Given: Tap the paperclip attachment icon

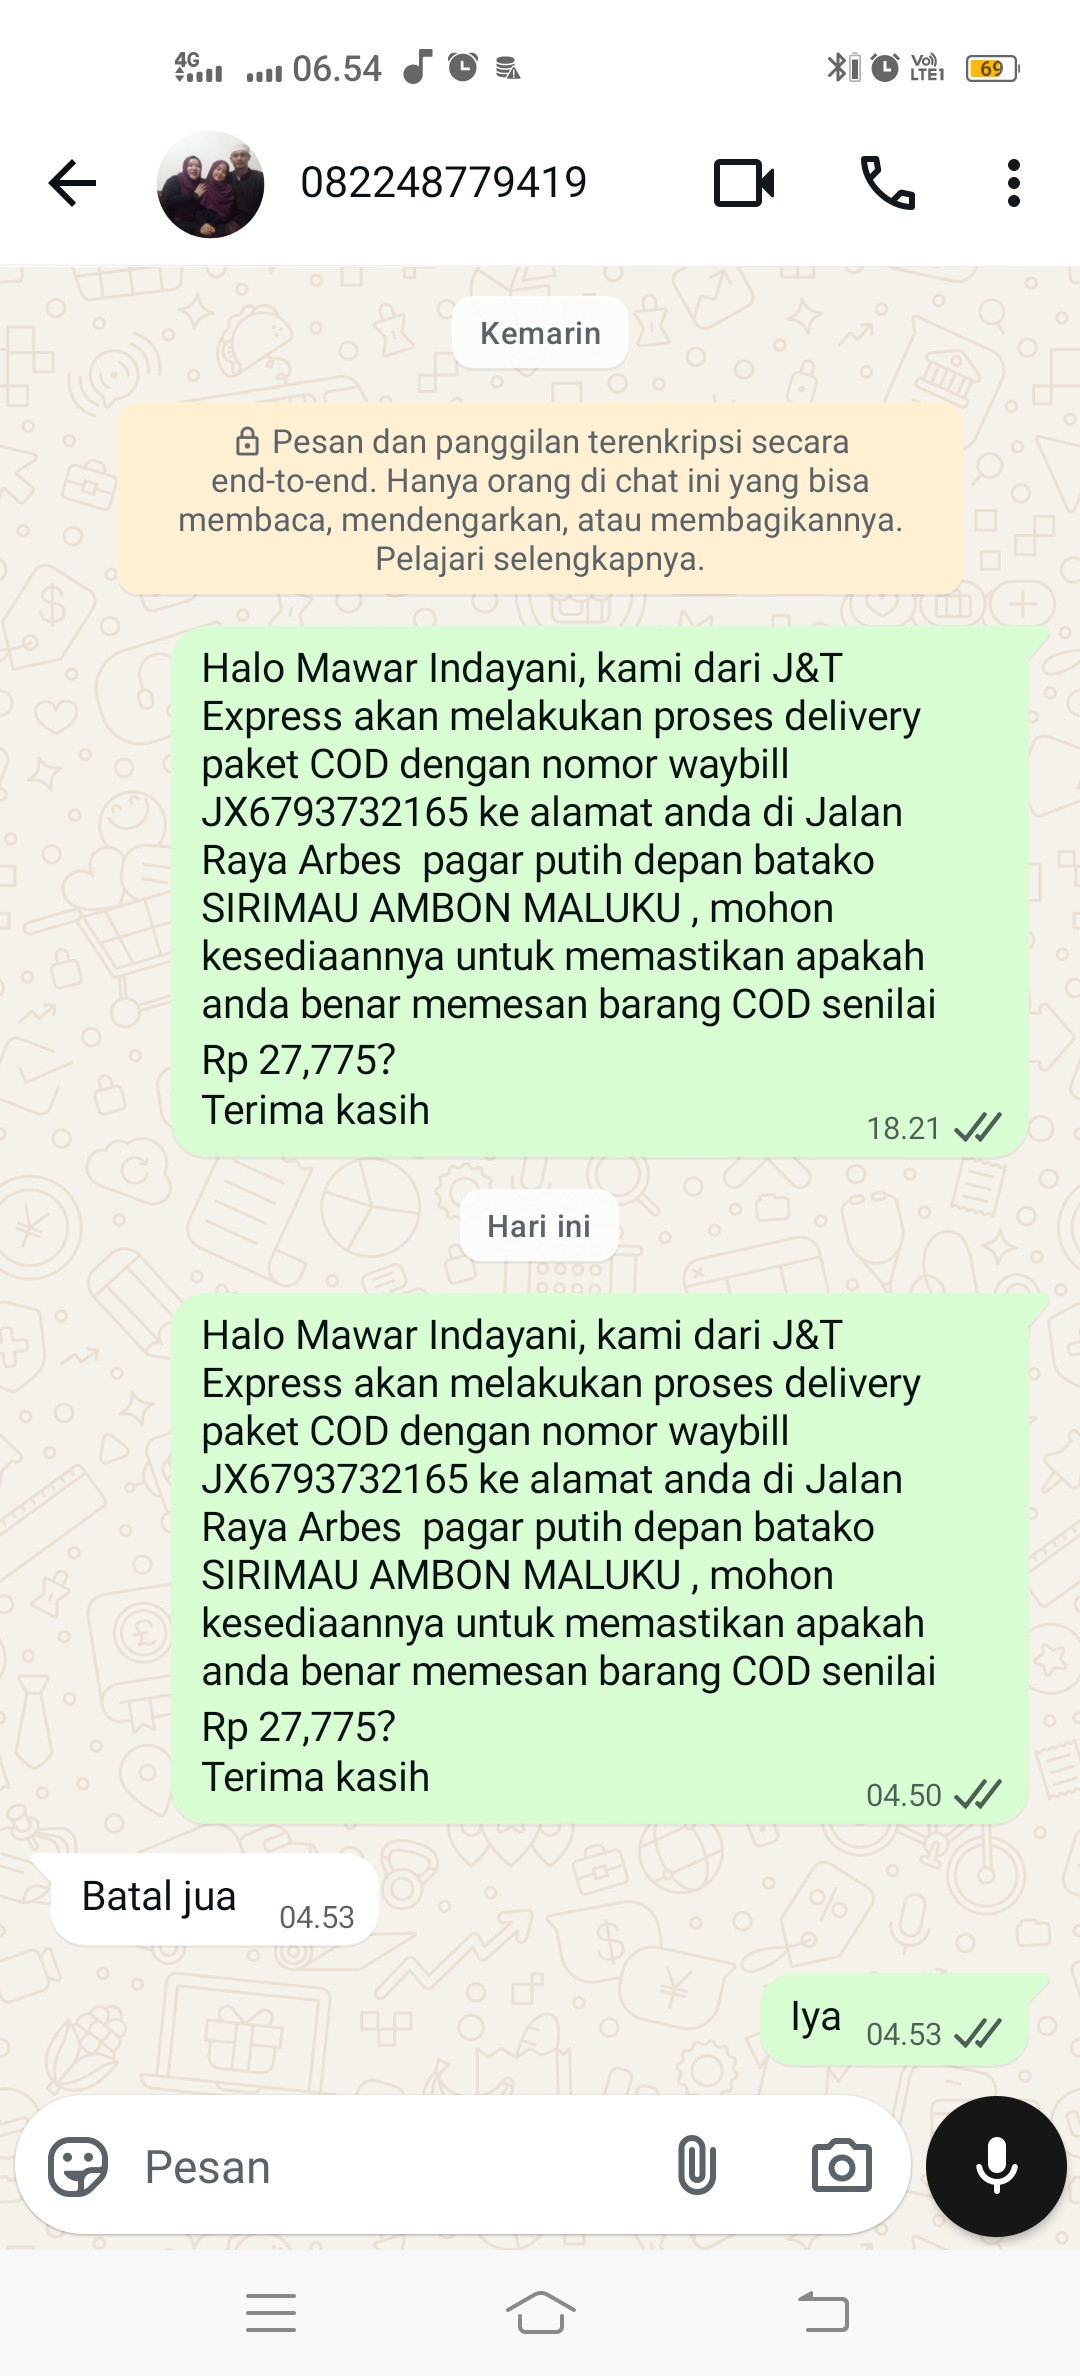Looking at the screenshot, I should pyautogui.click(x=696, y=2165).
